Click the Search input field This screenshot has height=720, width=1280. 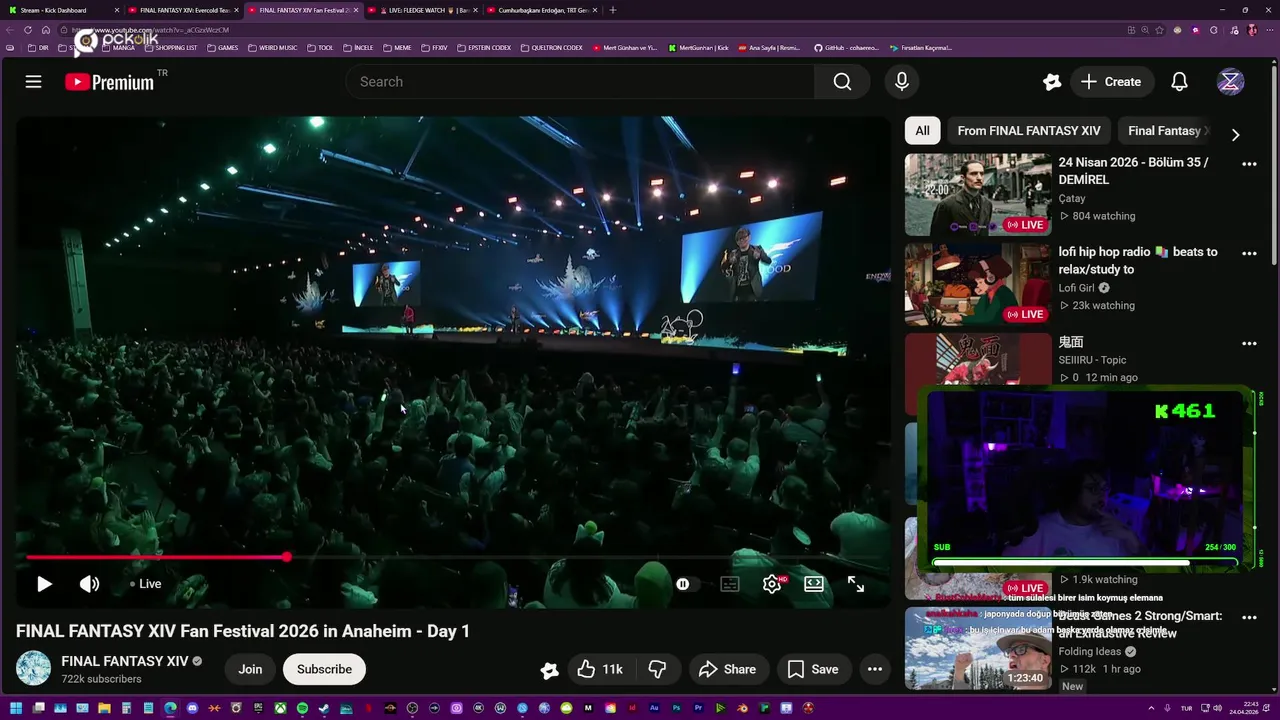click(x=580, y=82)
